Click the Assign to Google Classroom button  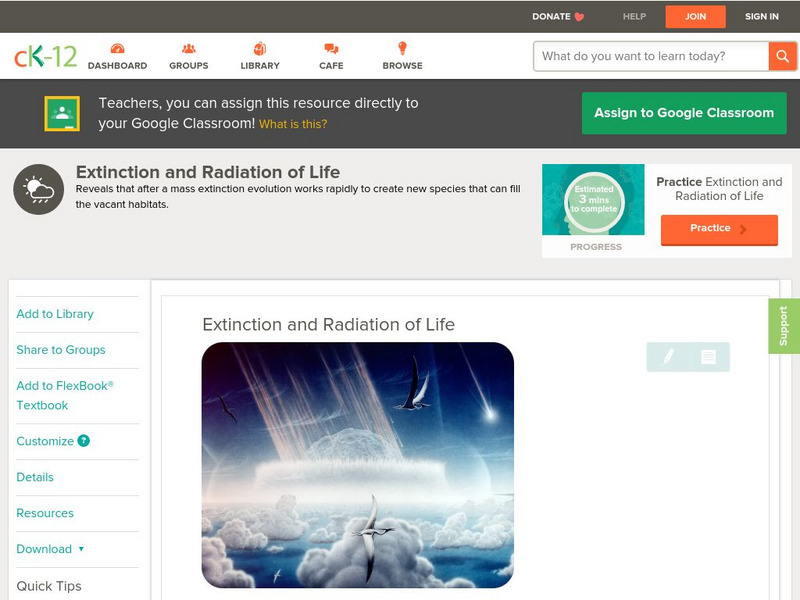click(x=684, y=112)
